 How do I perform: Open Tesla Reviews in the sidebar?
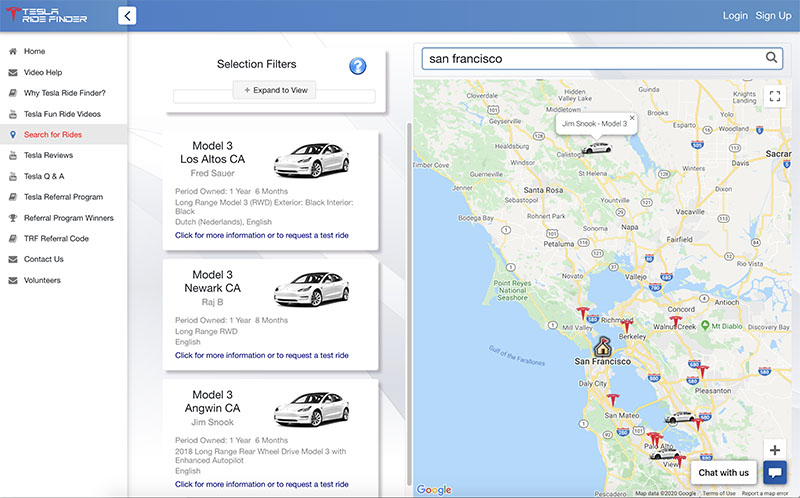pyautogui.click(x=48, y=155)
